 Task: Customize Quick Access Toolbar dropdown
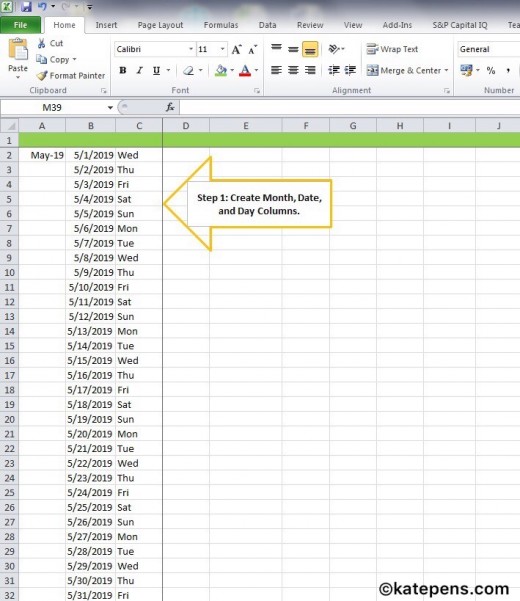pos(90,7)
